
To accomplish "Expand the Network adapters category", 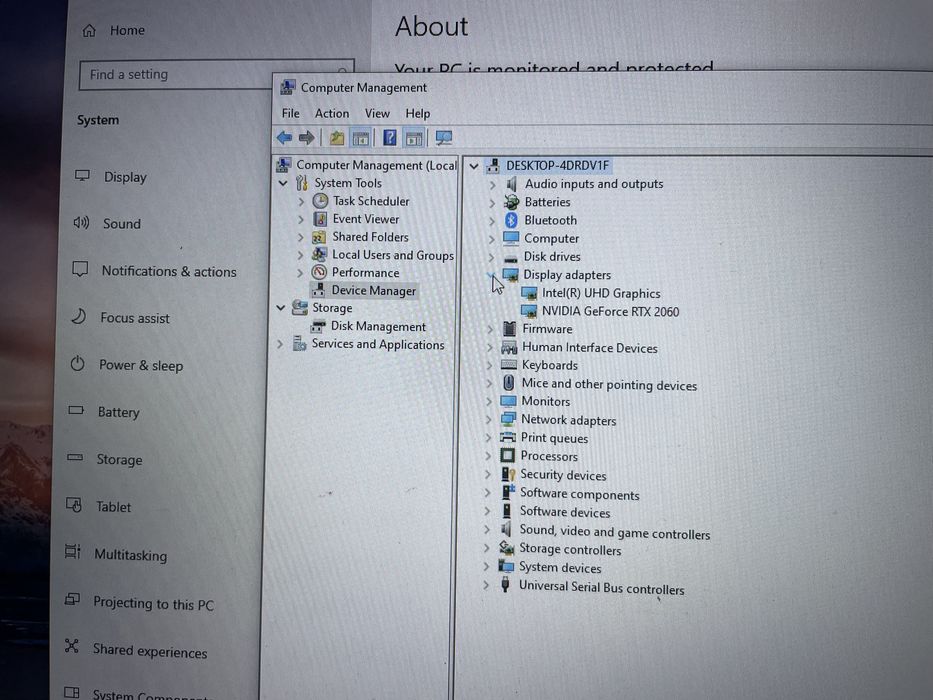I will (x=489, y=420).
